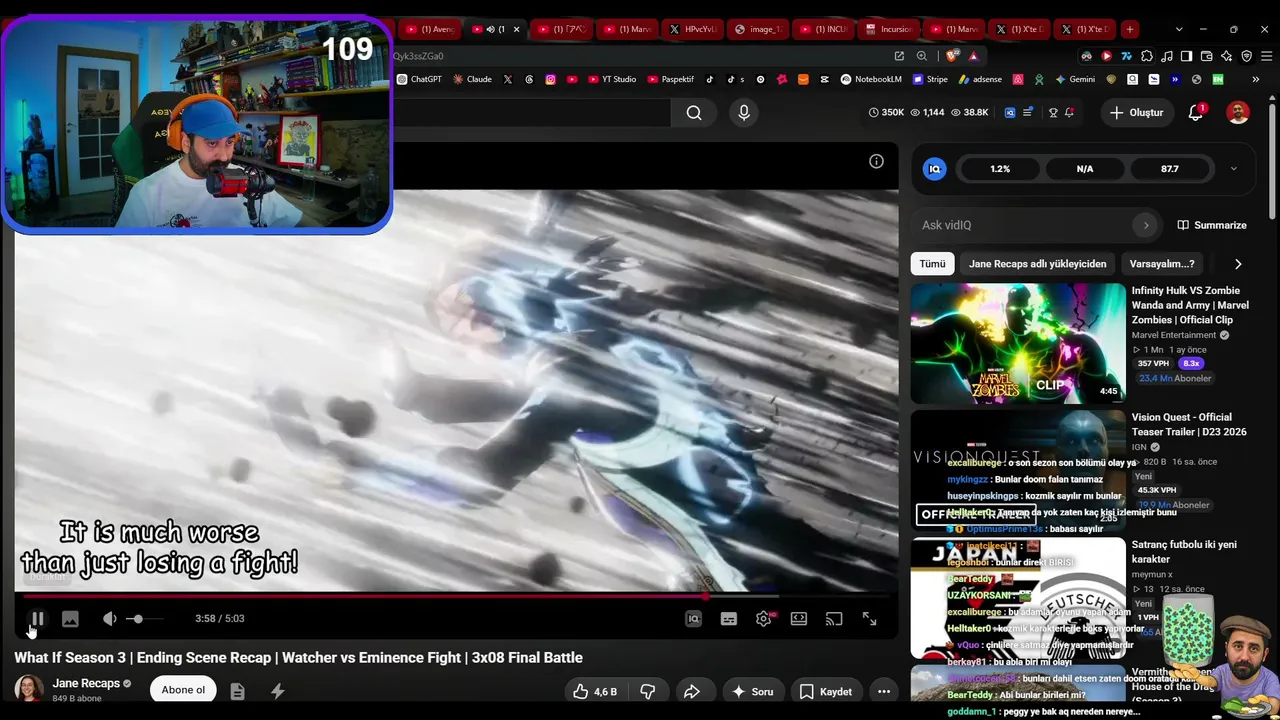Click the lightning bolt icon under the title
The width and height of the screenshot is (1280, 720).
[x=278, y=691]
